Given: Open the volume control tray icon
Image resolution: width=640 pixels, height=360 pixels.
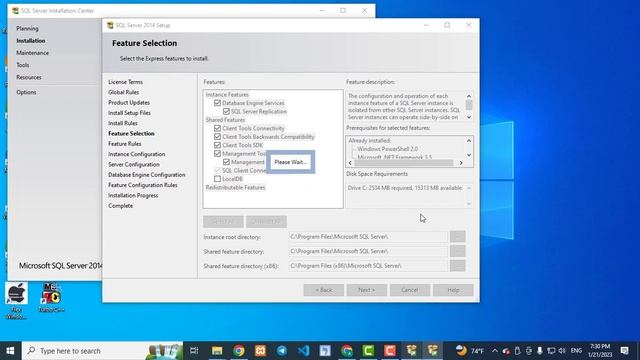Looking at the screenshot, I should tap(562, 351).
